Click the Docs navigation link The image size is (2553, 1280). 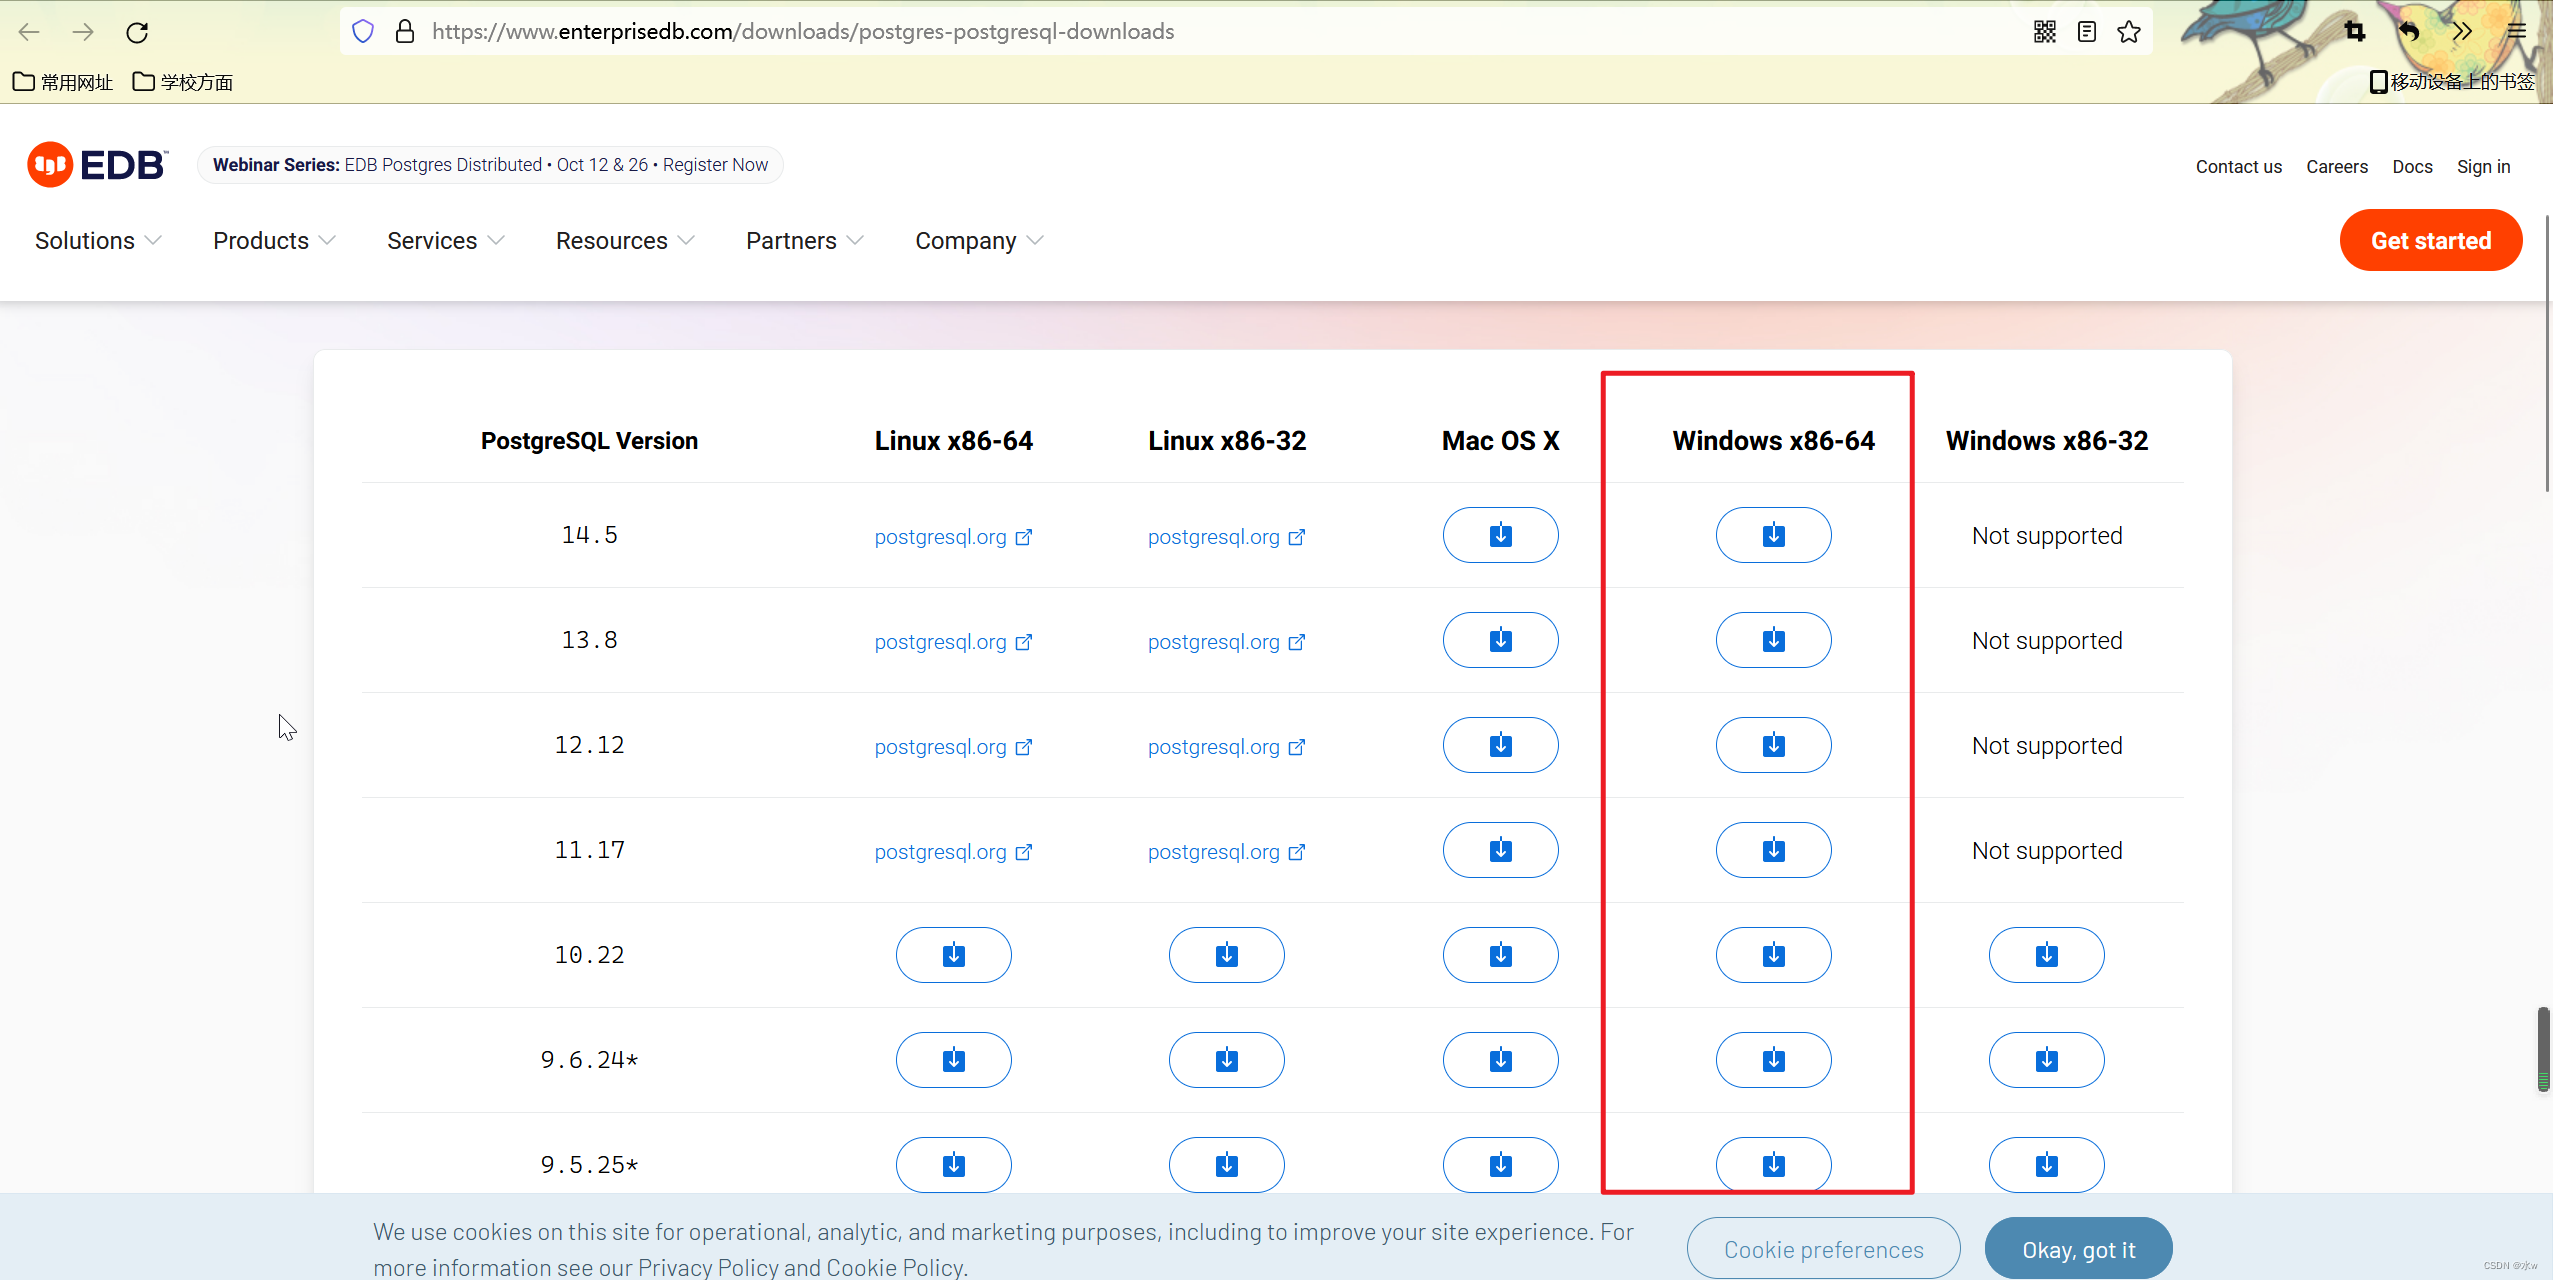2411,165
